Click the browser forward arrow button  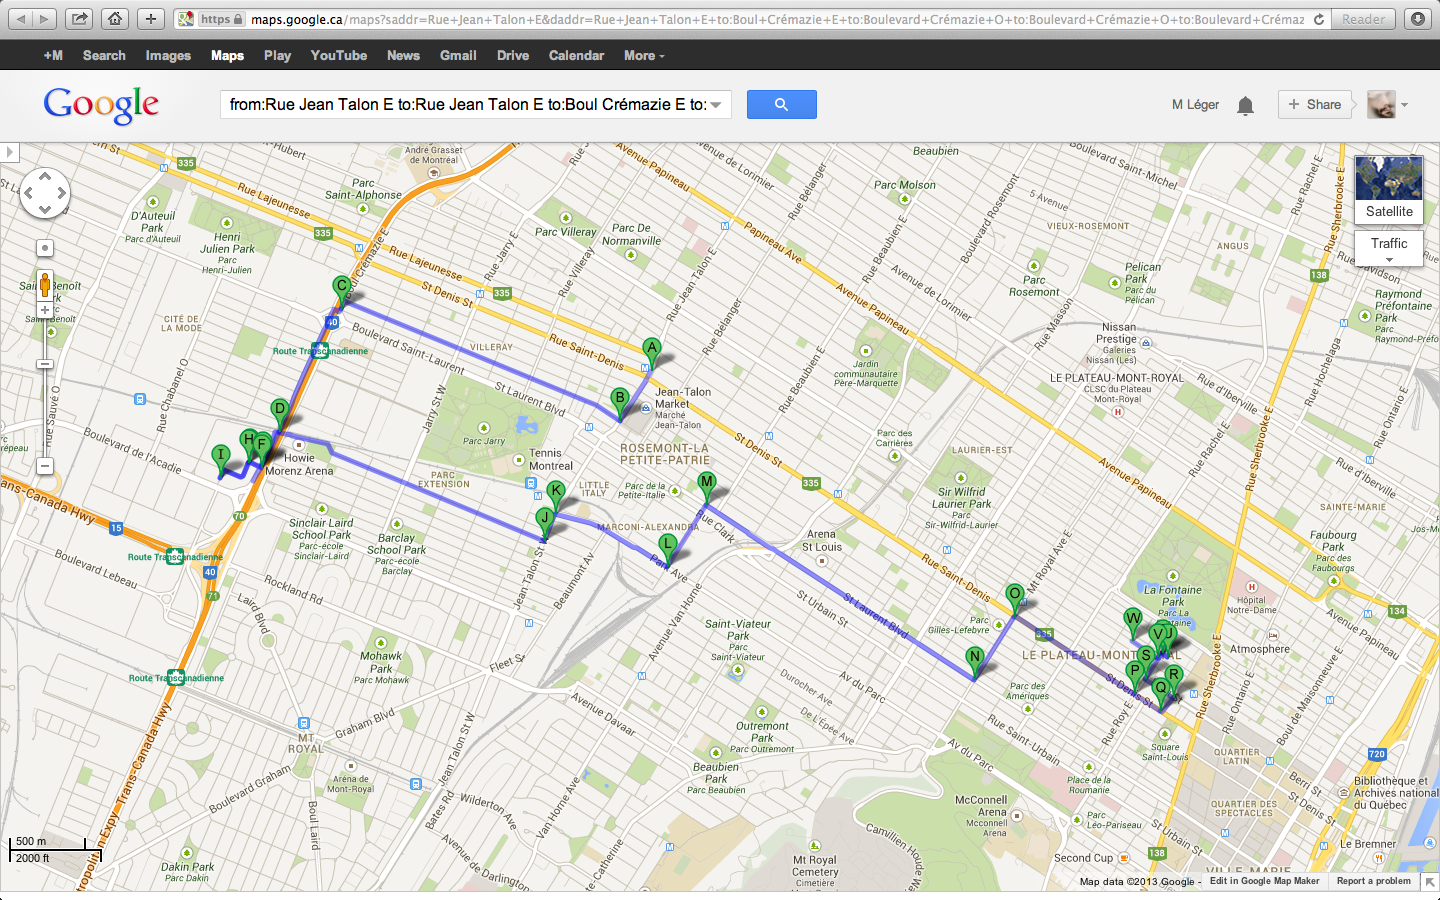(45, 19)
